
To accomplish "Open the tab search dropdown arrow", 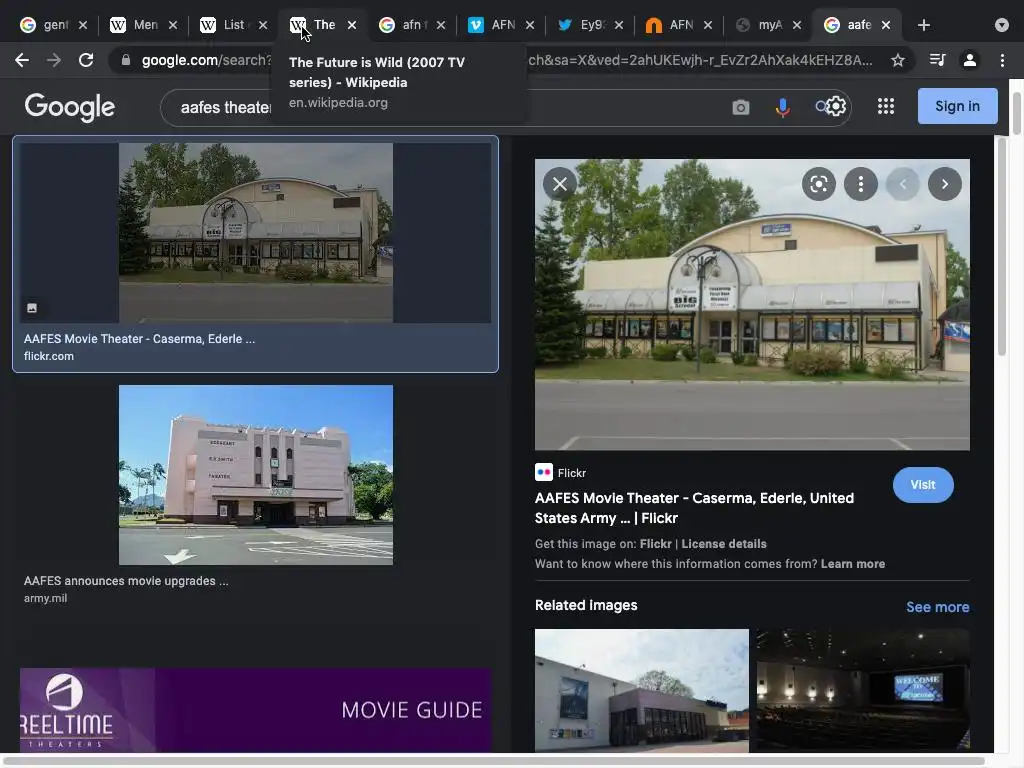I will (1002, 25).
